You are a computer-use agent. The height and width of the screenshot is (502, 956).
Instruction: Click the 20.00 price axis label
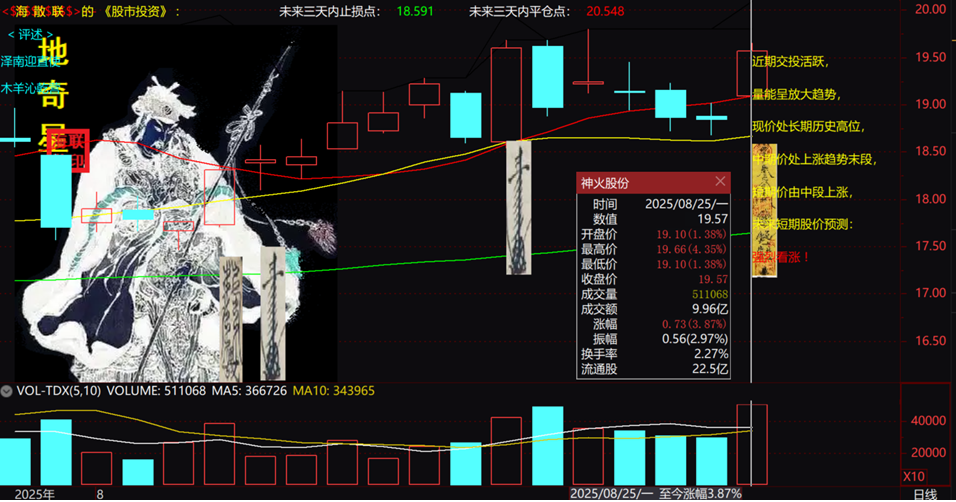coord(930,9)
